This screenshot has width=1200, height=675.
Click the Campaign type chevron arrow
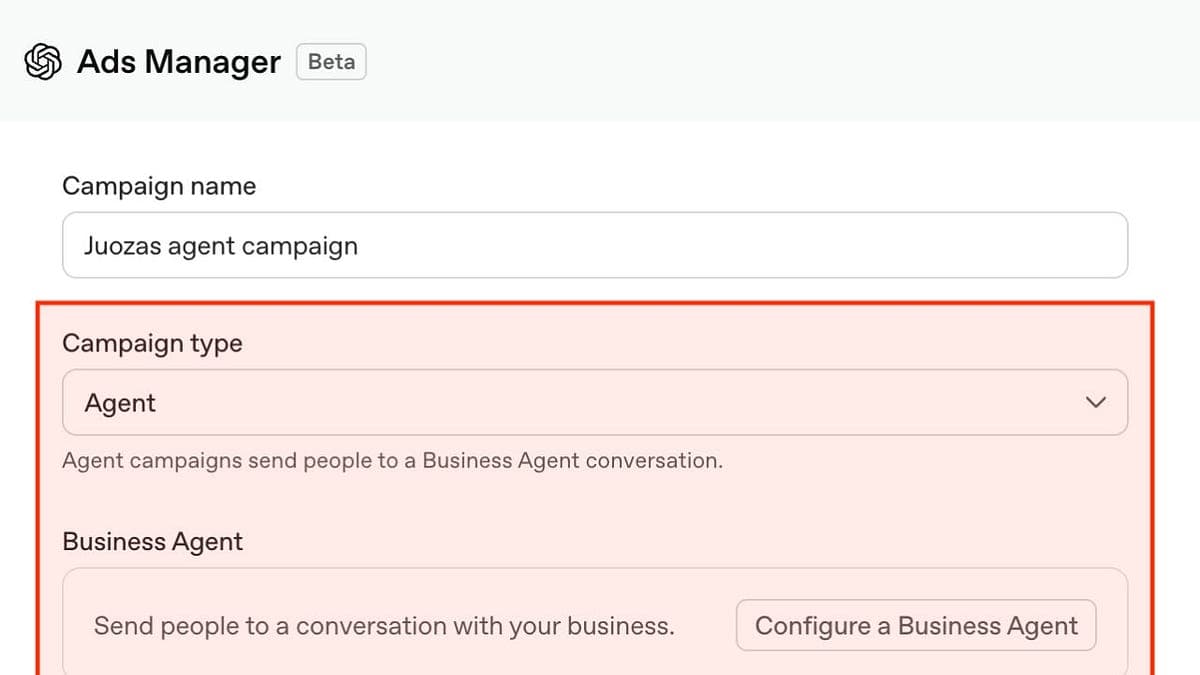pos(1096,403)
